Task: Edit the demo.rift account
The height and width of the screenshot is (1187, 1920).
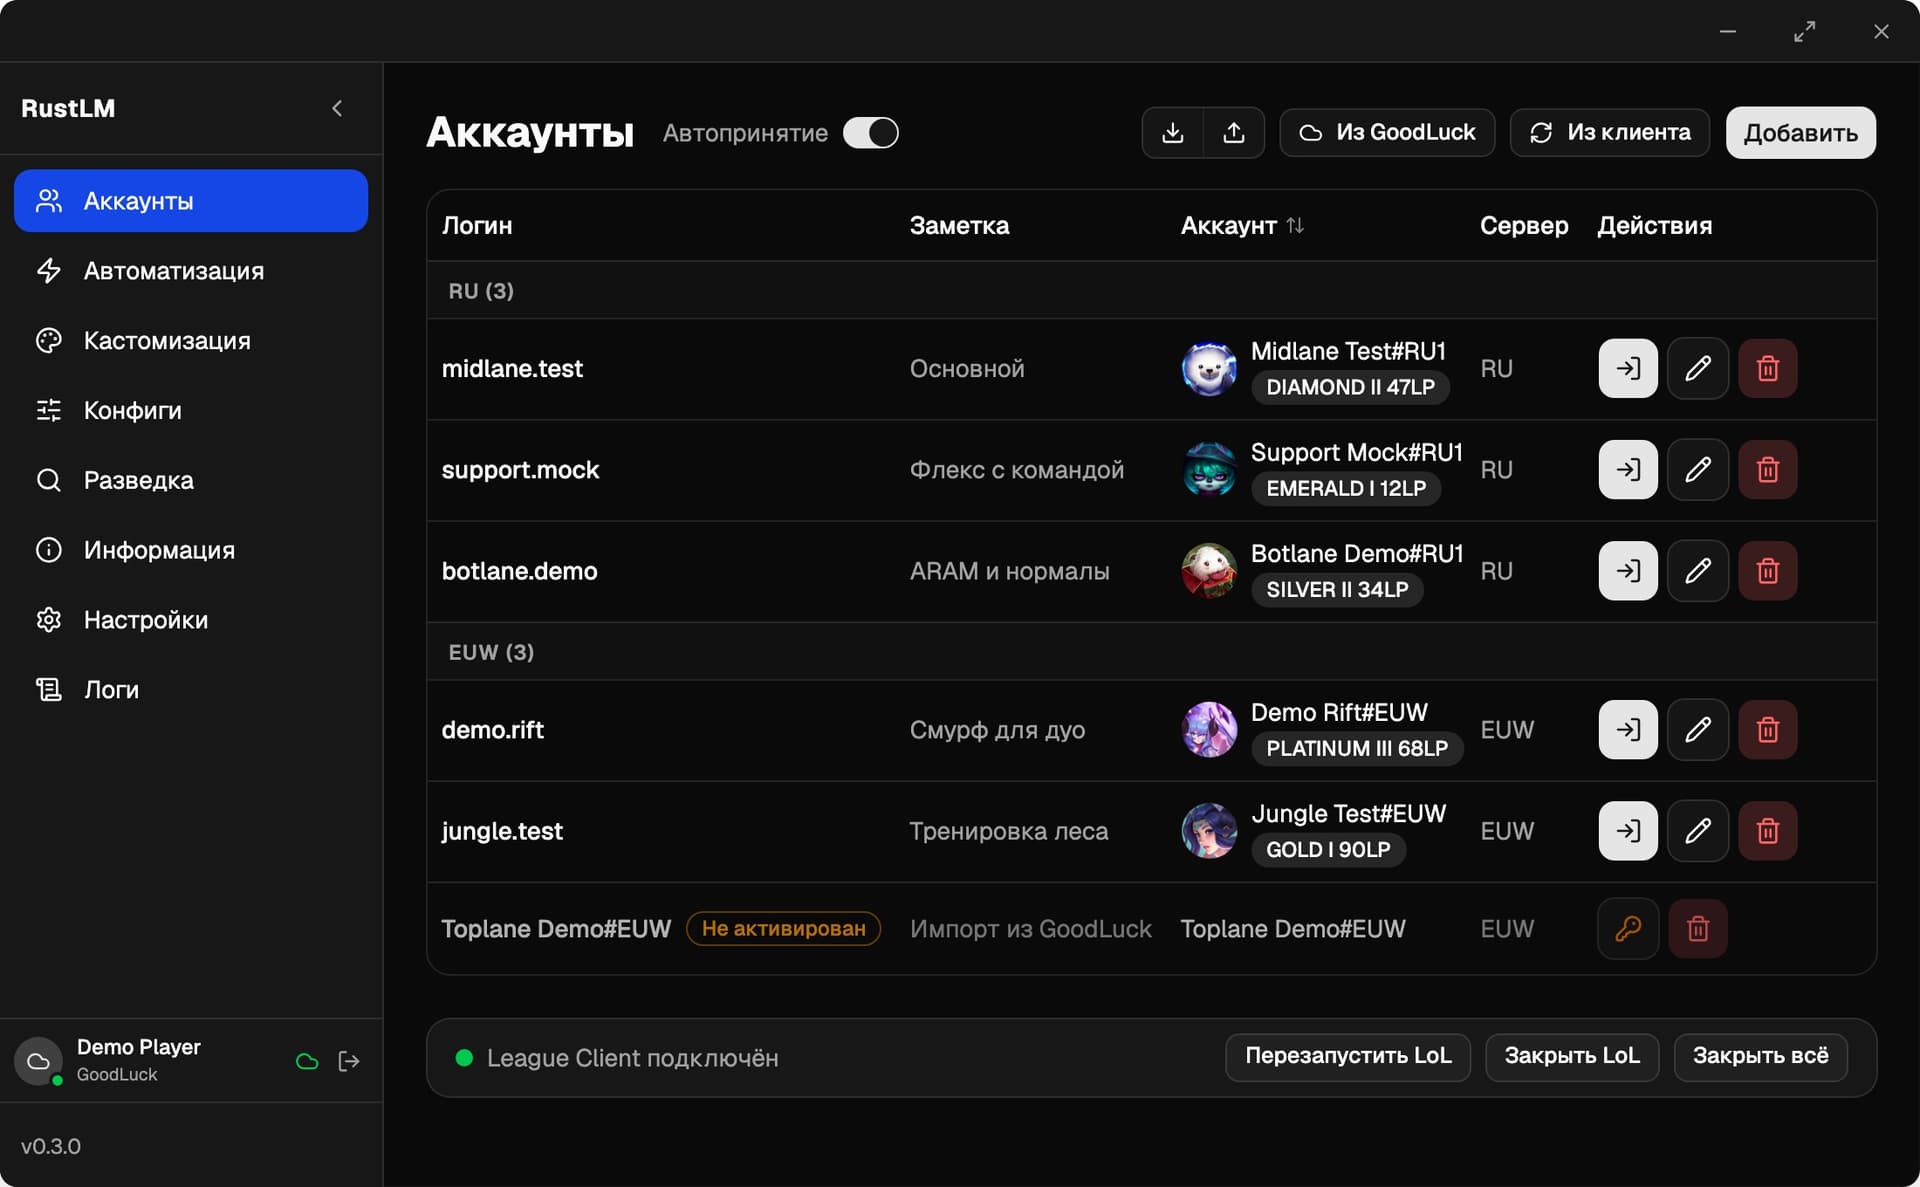Action: 1698,730
